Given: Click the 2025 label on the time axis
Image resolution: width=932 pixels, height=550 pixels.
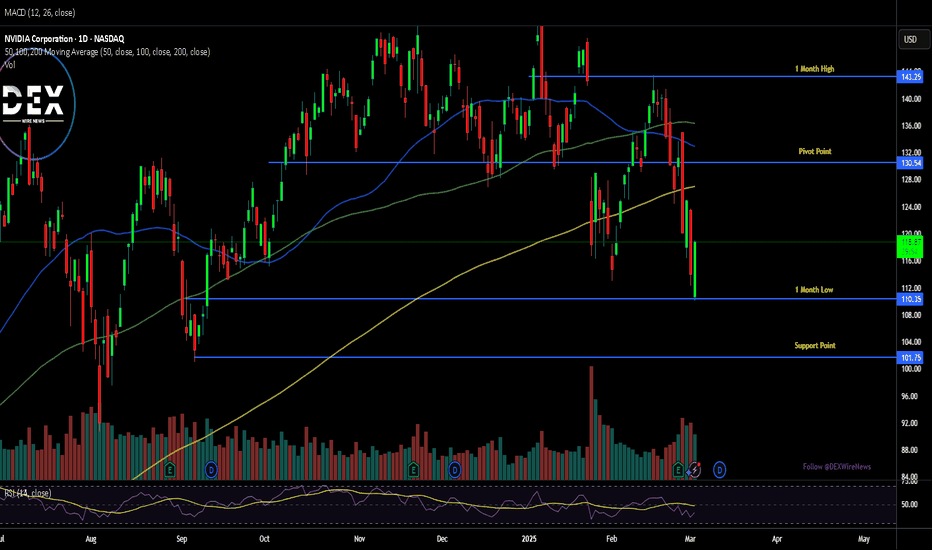Looking at the screenshot, I should (x=529, y=539).
